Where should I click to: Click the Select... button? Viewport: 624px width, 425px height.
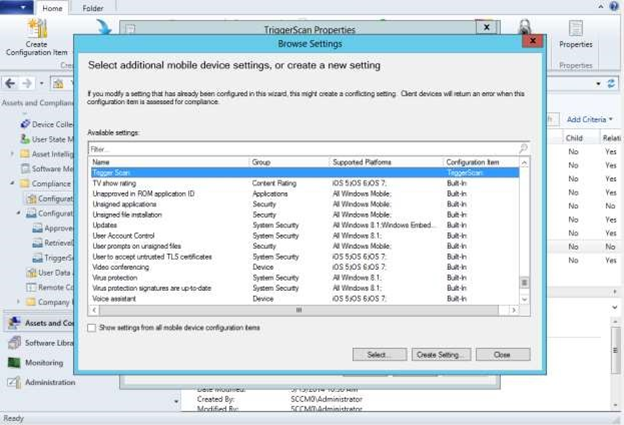click(x=379, y=354)
